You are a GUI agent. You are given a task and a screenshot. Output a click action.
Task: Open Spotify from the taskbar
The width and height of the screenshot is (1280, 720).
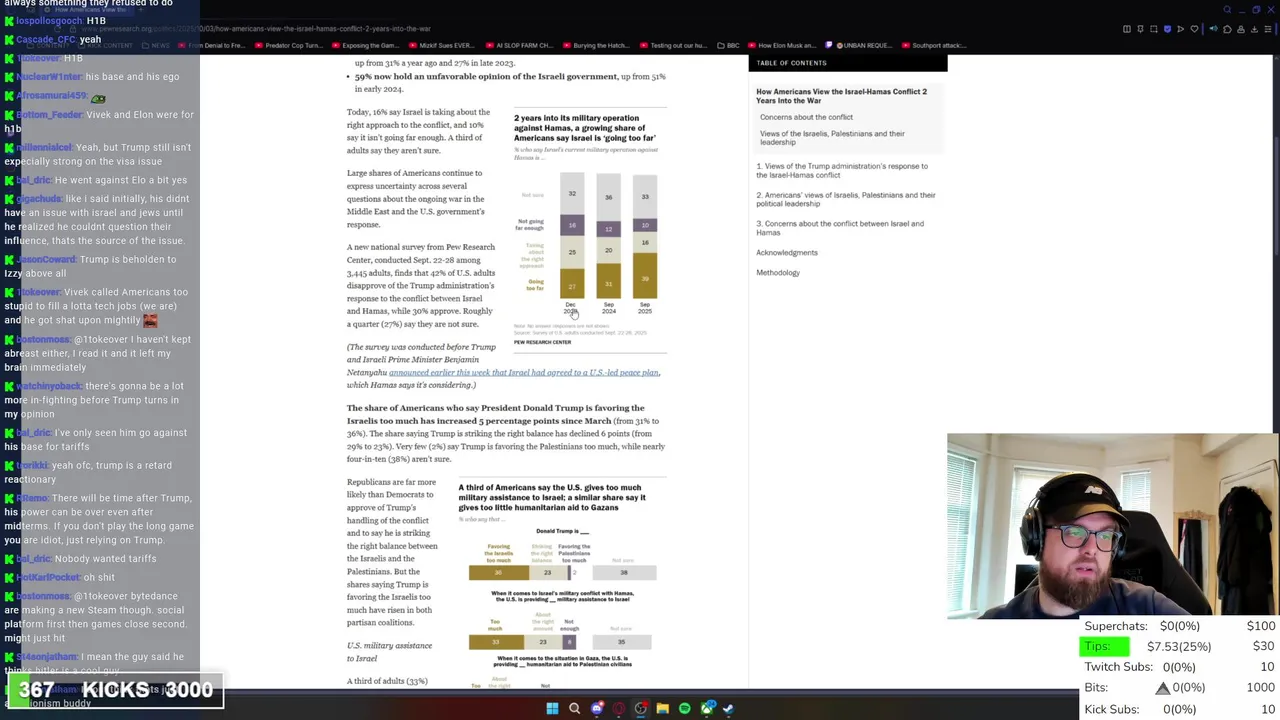684,709
